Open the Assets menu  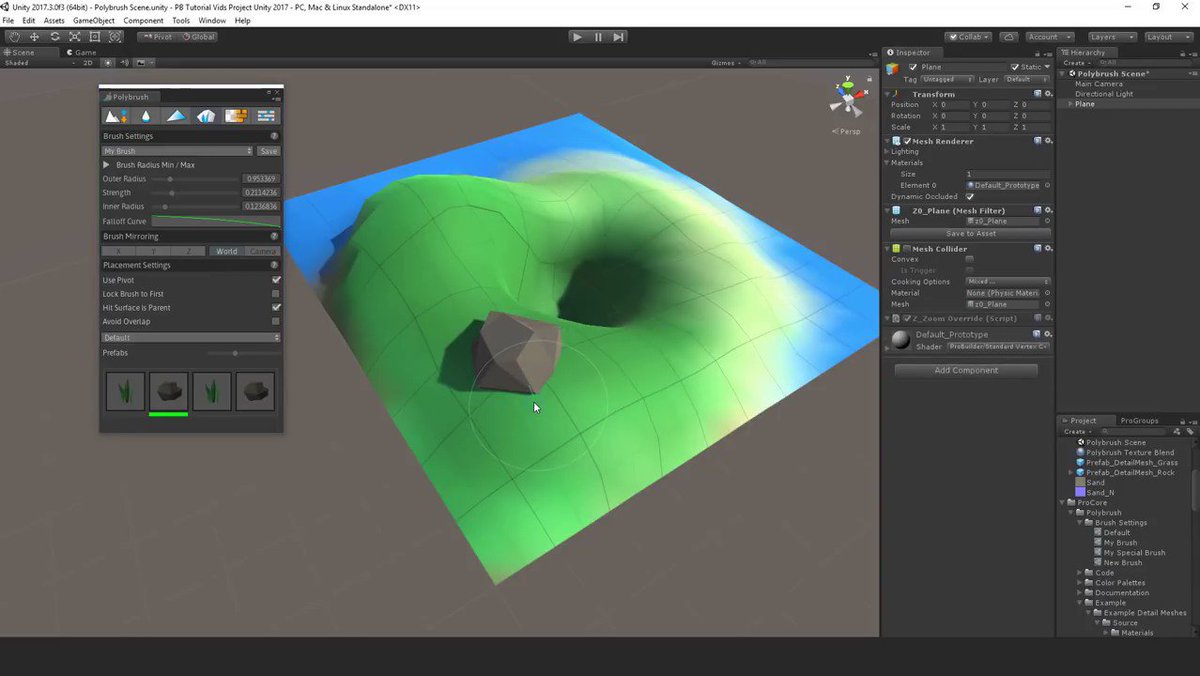click(54, 20)
